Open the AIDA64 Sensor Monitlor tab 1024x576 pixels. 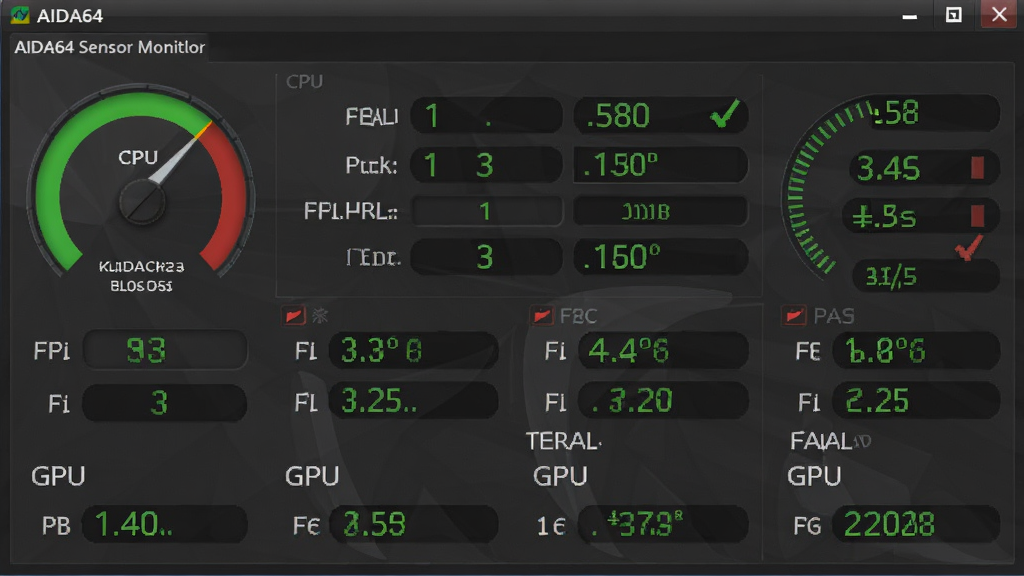tap(110, 47)
